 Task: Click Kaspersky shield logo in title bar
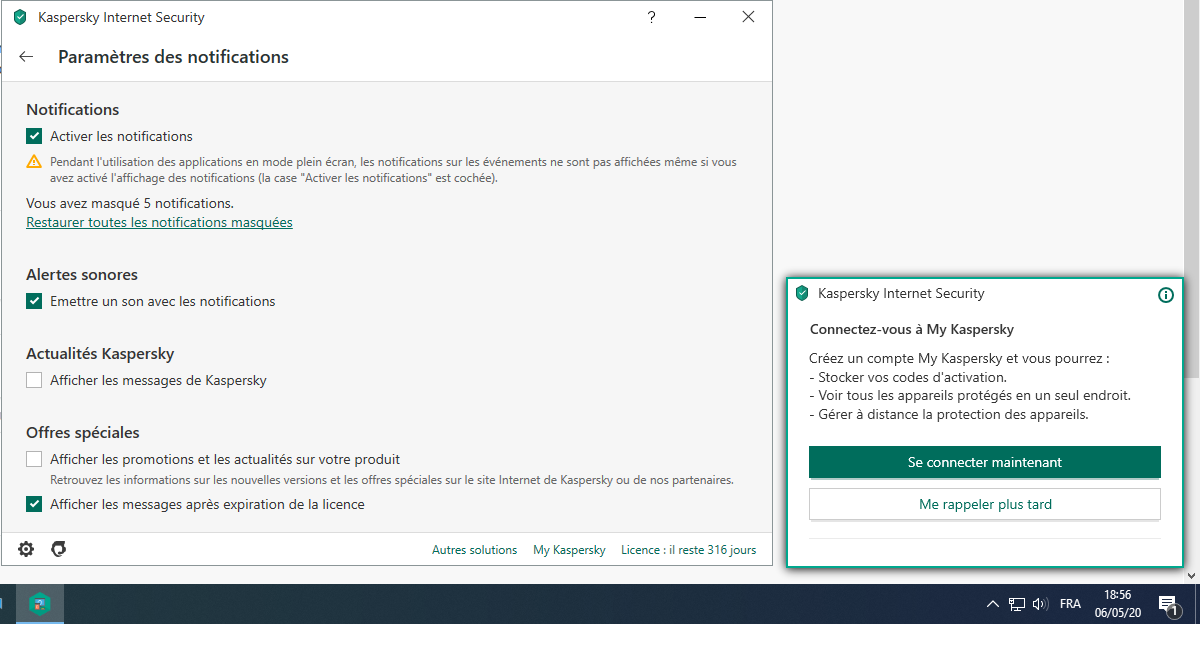pyautogui.click(x=20, y=17)
